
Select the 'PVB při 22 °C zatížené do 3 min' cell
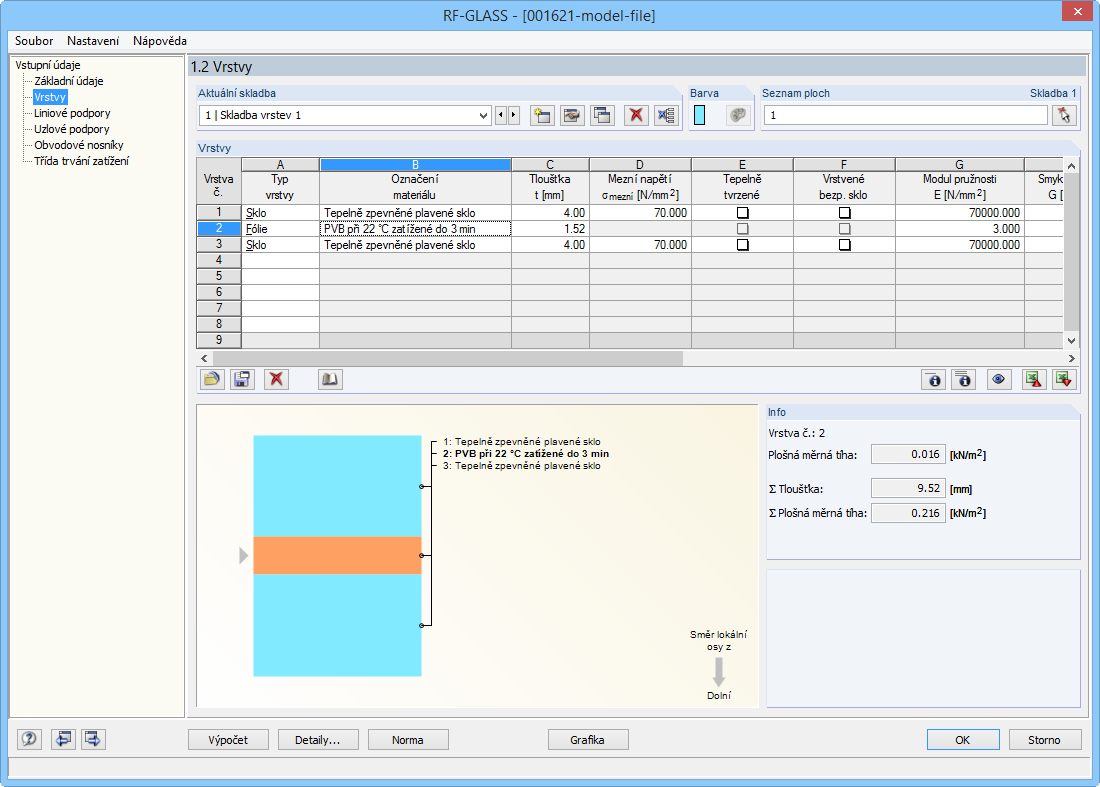click(415, 229)
